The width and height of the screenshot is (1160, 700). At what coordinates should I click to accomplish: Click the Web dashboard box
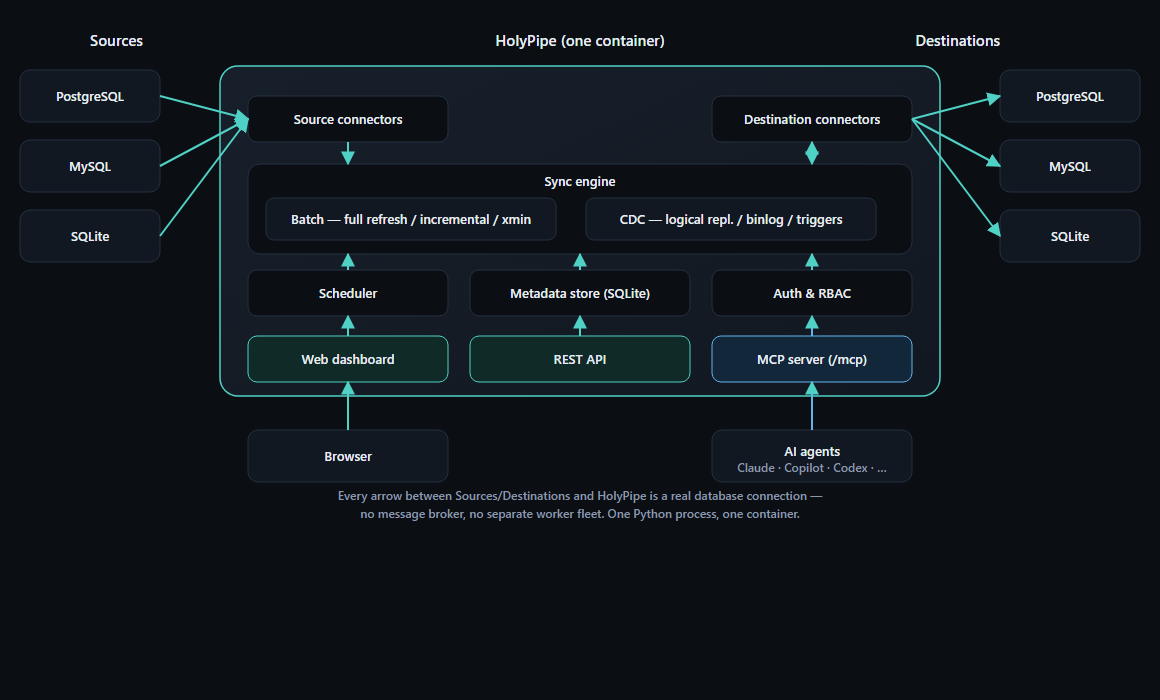348,359
